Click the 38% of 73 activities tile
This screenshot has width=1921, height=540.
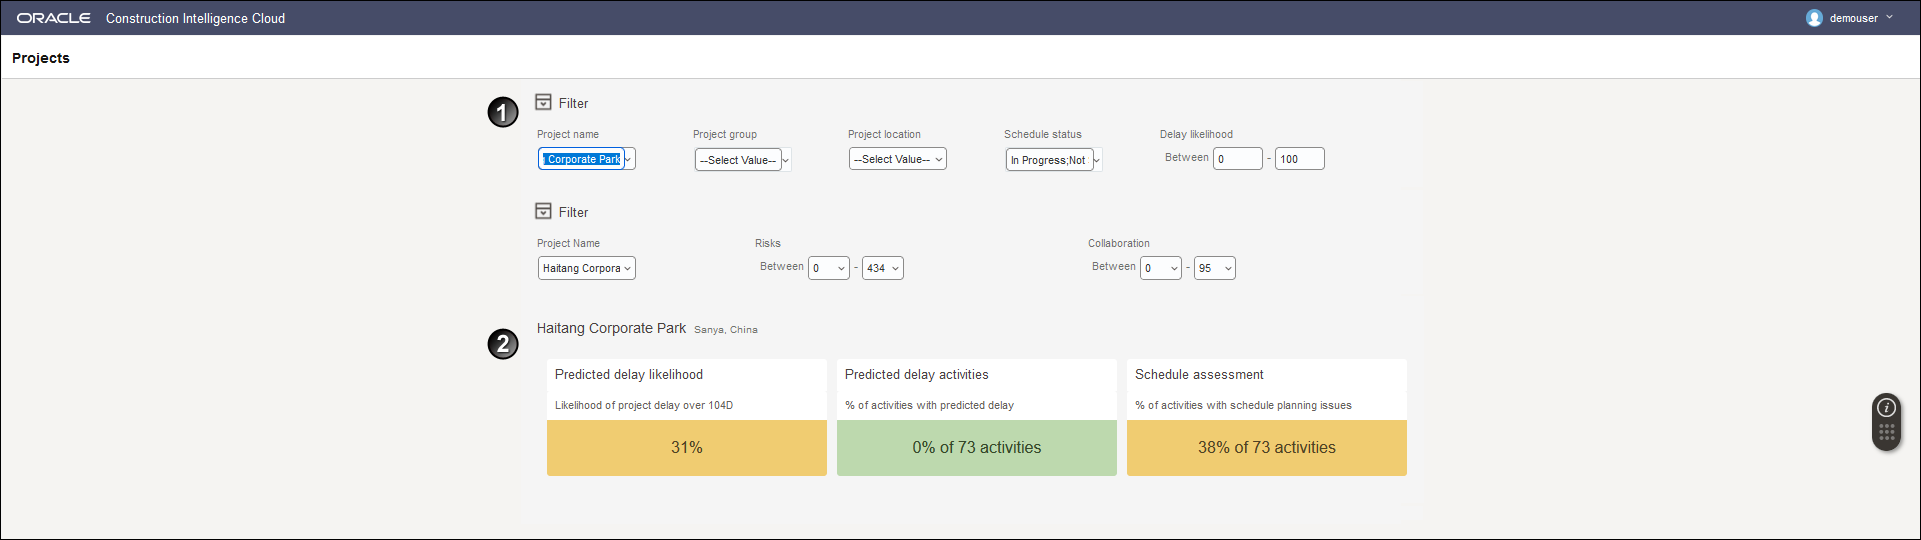(x=1267, y=448)
